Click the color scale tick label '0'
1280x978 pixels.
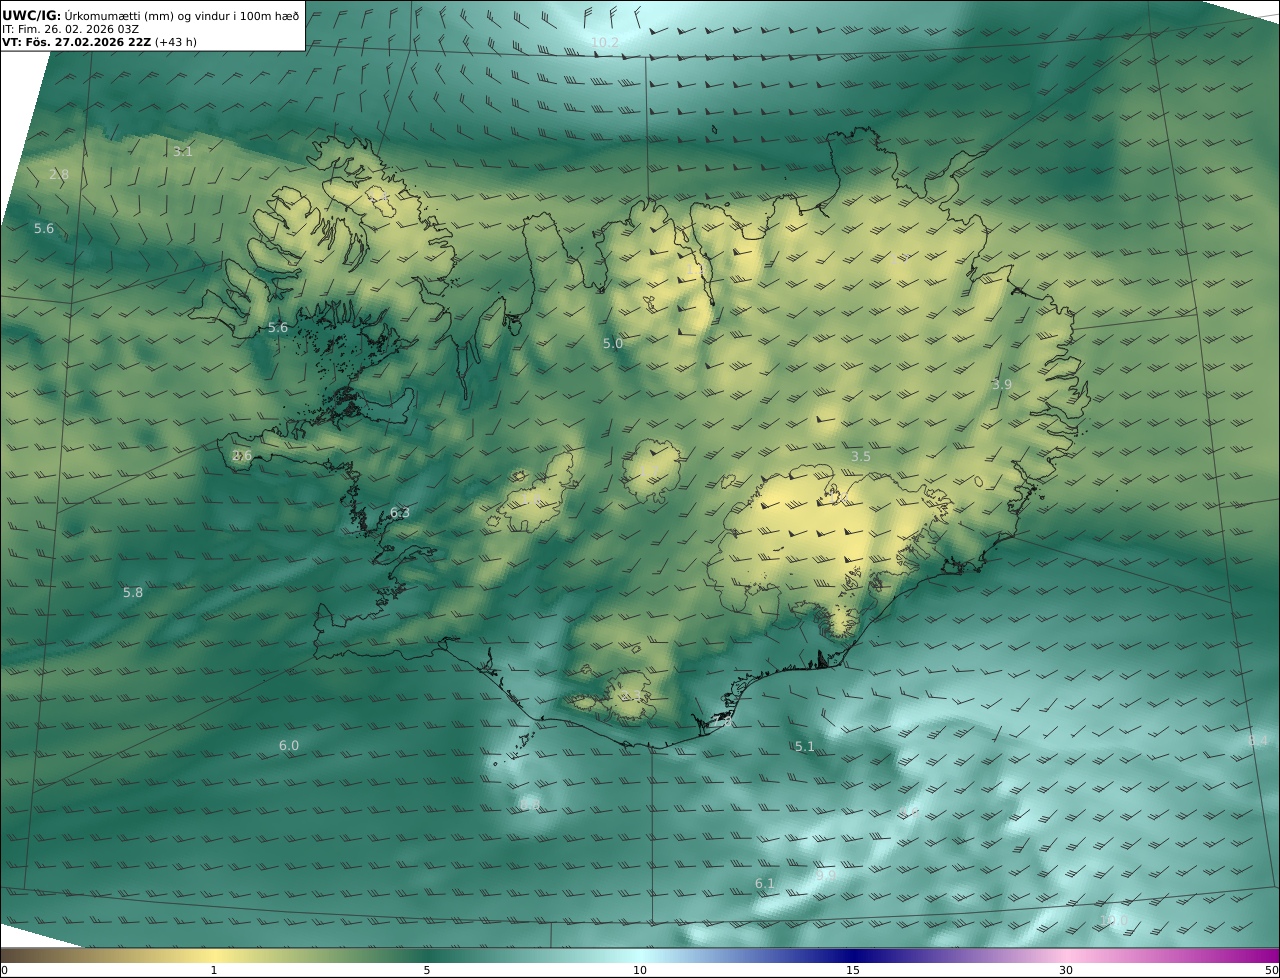(x=4, y=970)
